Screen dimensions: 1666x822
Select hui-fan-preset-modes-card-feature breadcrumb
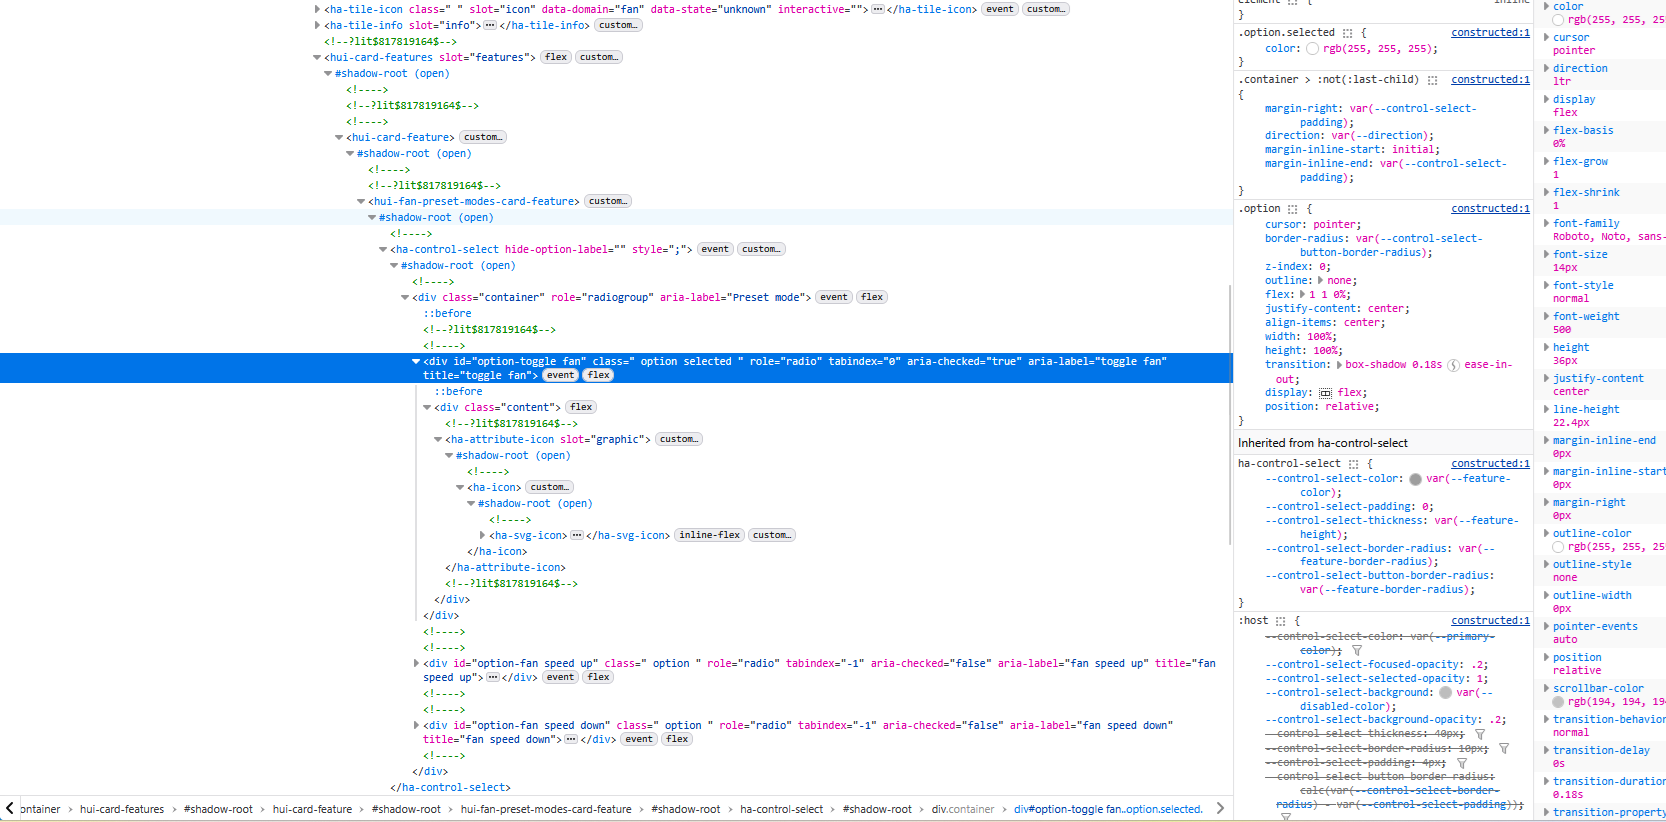[546, 809]
